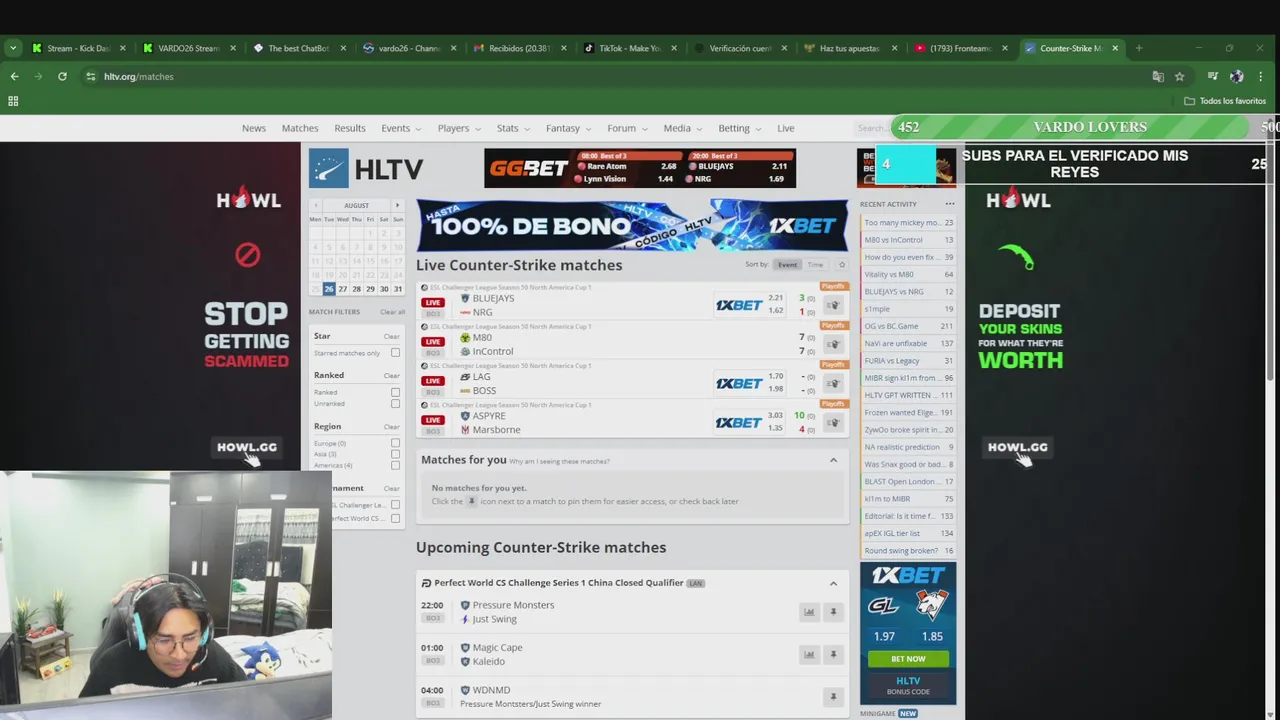The height and width of the screenshot is (720, 1280).
Task: Expand the Stats dropdown menu
Action: coord(513,128)
